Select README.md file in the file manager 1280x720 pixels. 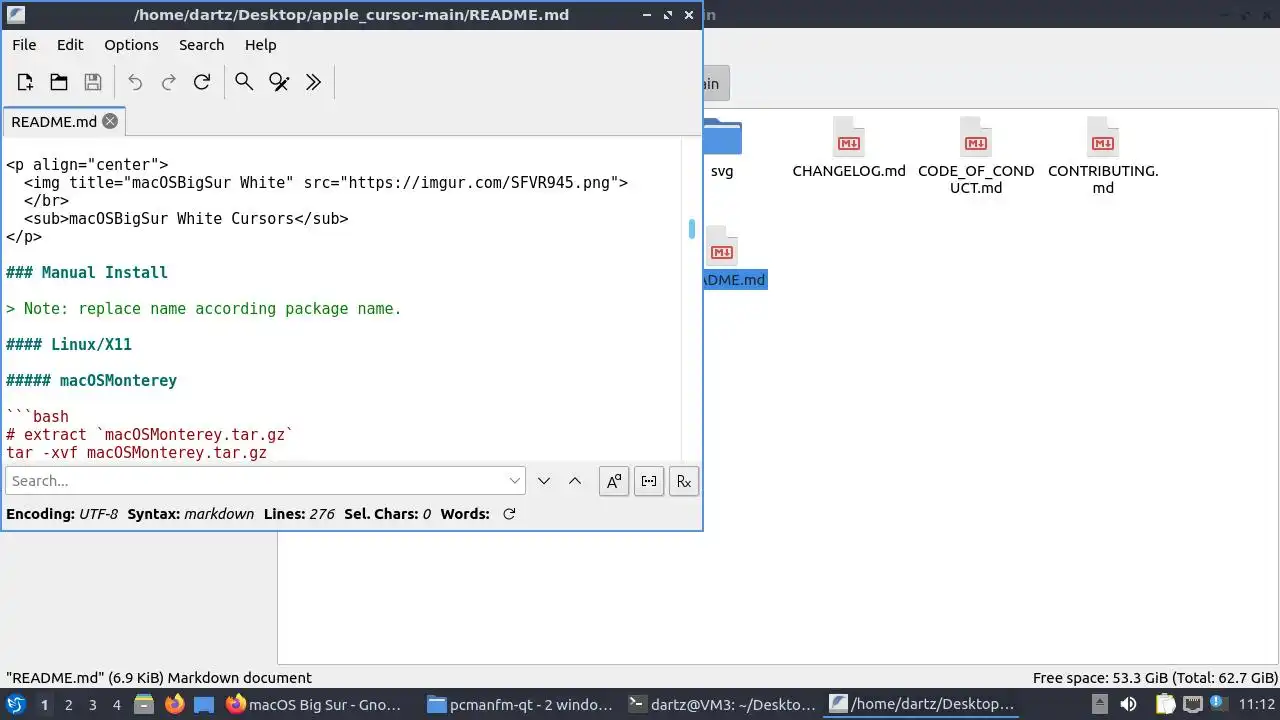(734, 257)
